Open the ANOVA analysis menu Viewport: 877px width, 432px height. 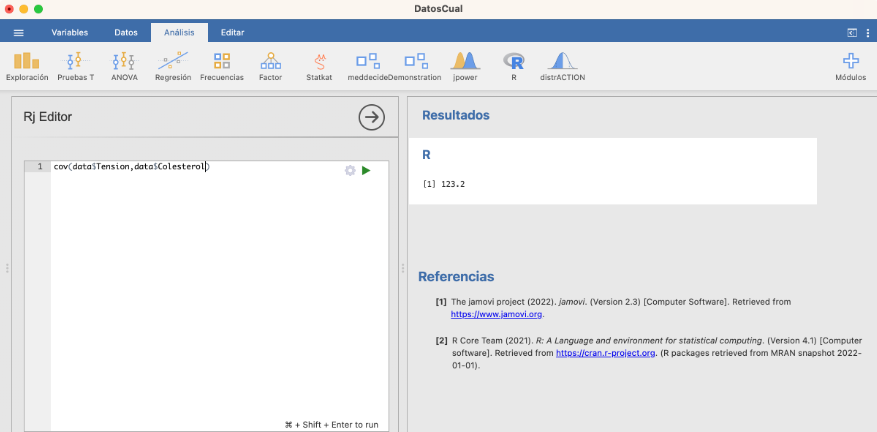pos(124,66)
